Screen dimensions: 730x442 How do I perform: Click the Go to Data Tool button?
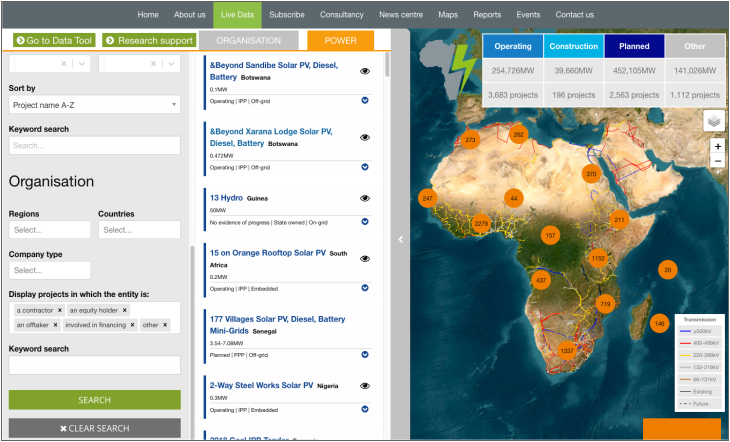[x=54, y=41]
